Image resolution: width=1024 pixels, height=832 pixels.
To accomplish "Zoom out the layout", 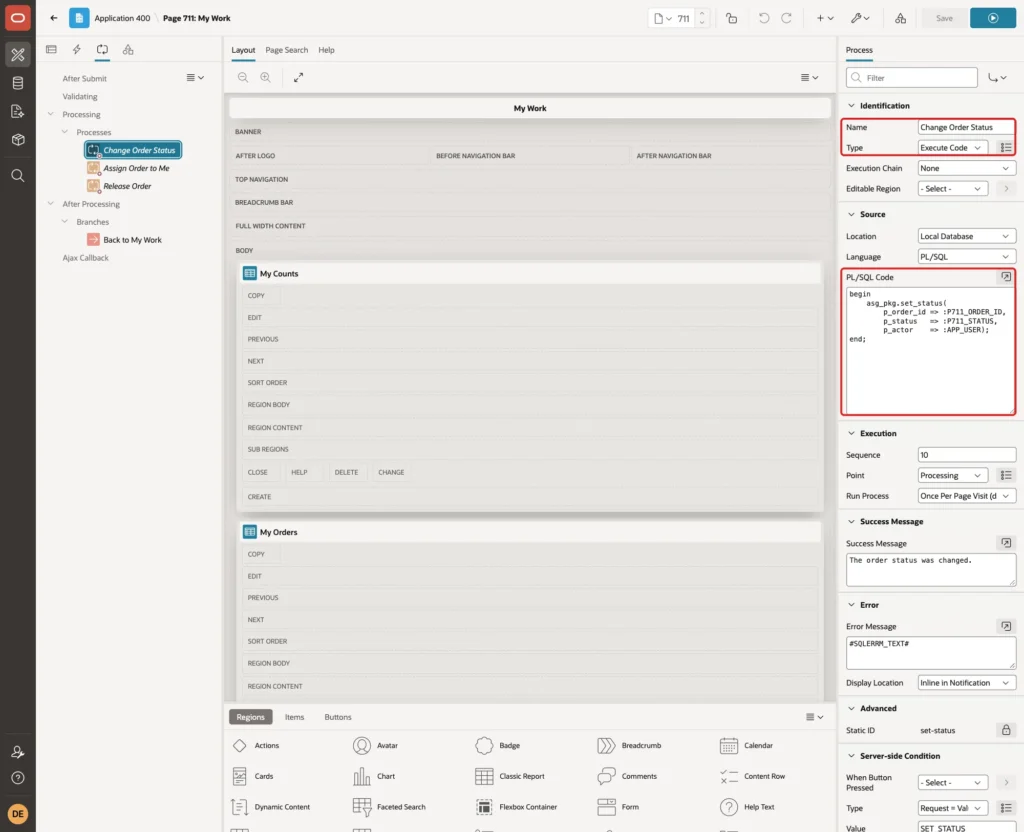I will (243, 77).
